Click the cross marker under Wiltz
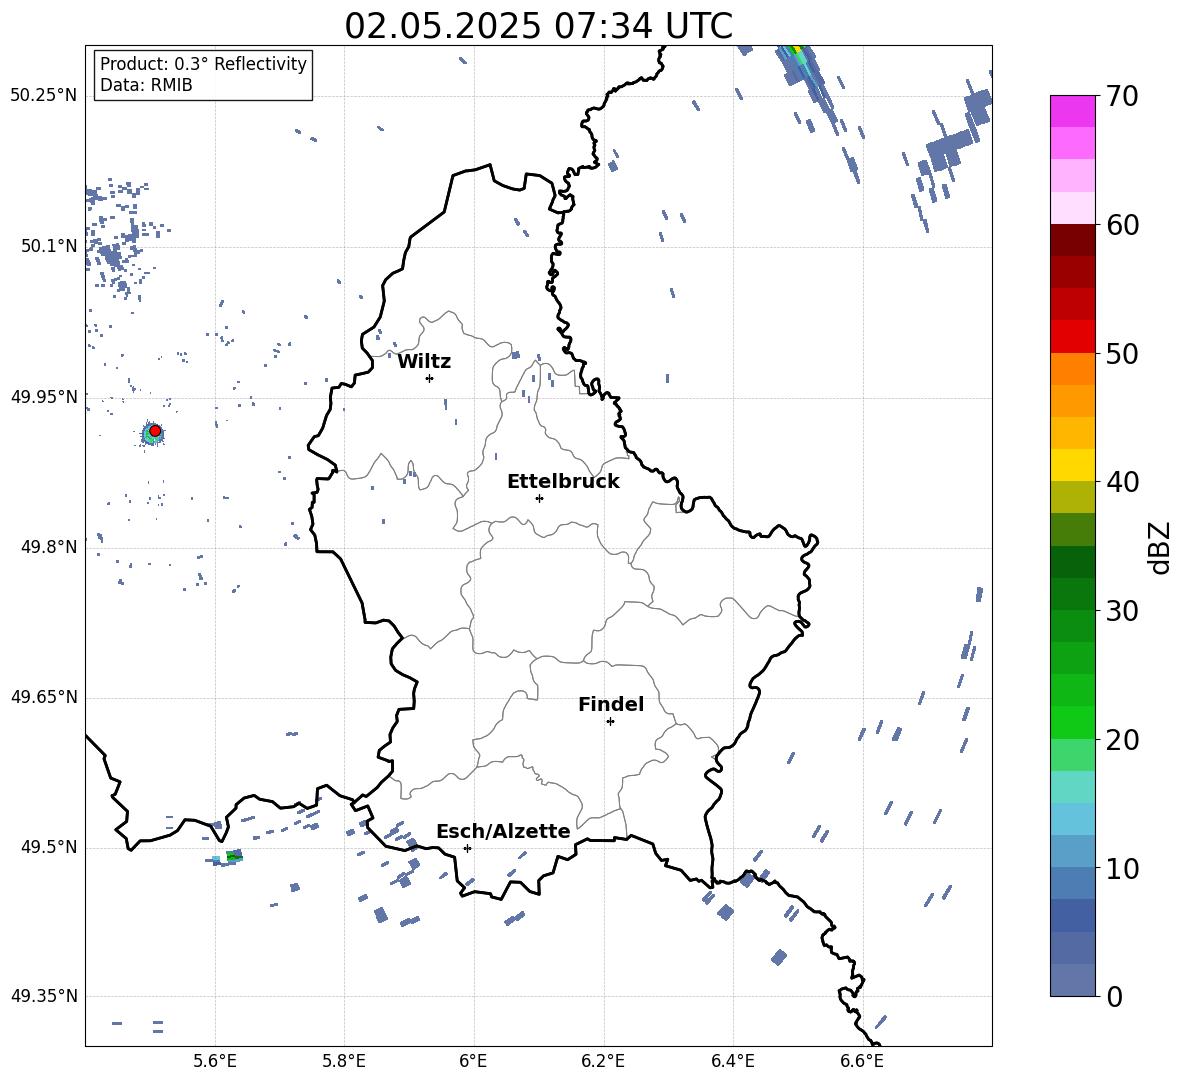The height and width of the screenshot is (1081, 1184). point(429,379)
